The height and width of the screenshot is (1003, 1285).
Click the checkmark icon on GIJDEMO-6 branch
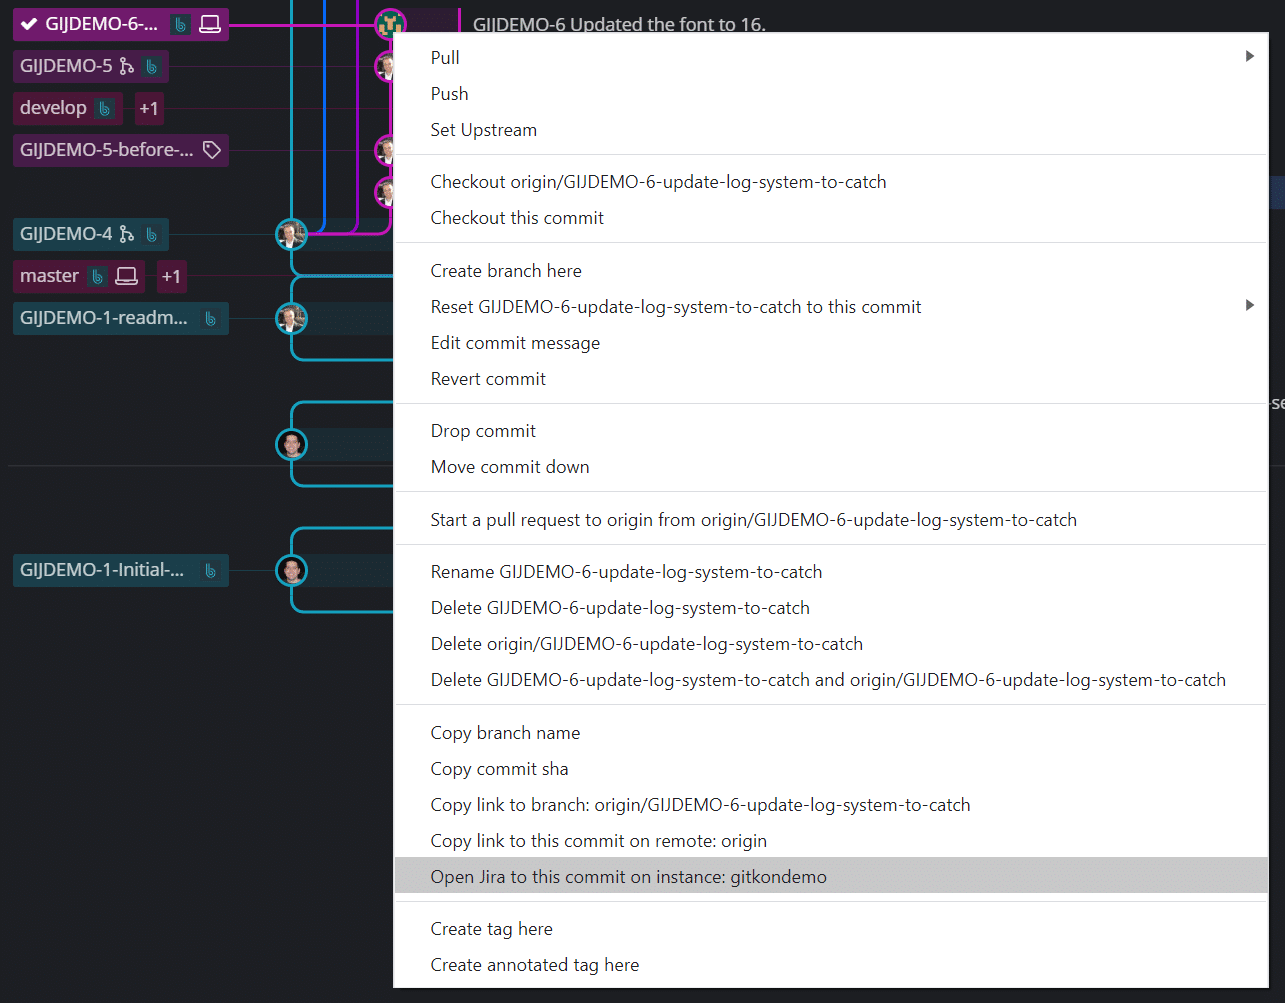coord(27,23)
